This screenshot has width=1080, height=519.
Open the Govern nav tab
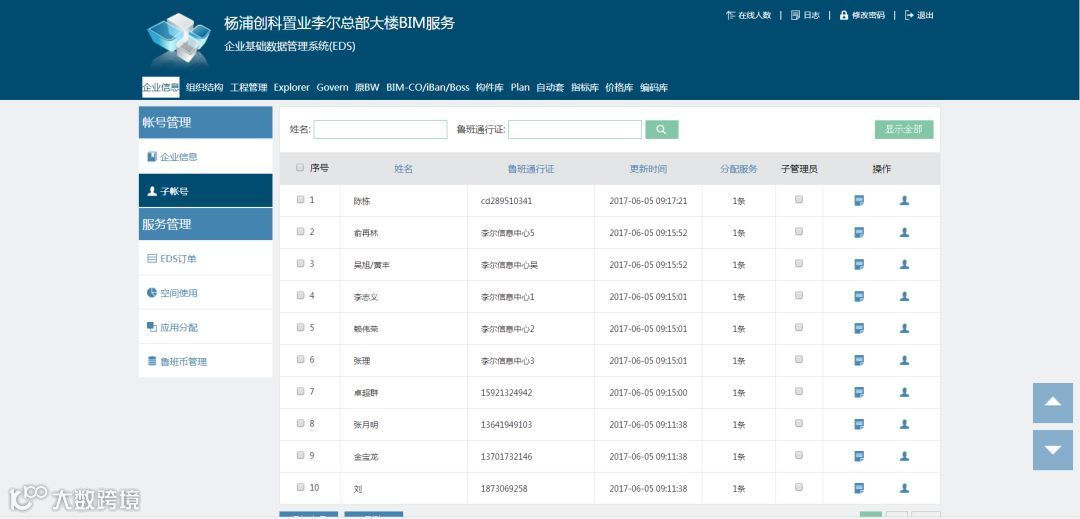point(333,87)
